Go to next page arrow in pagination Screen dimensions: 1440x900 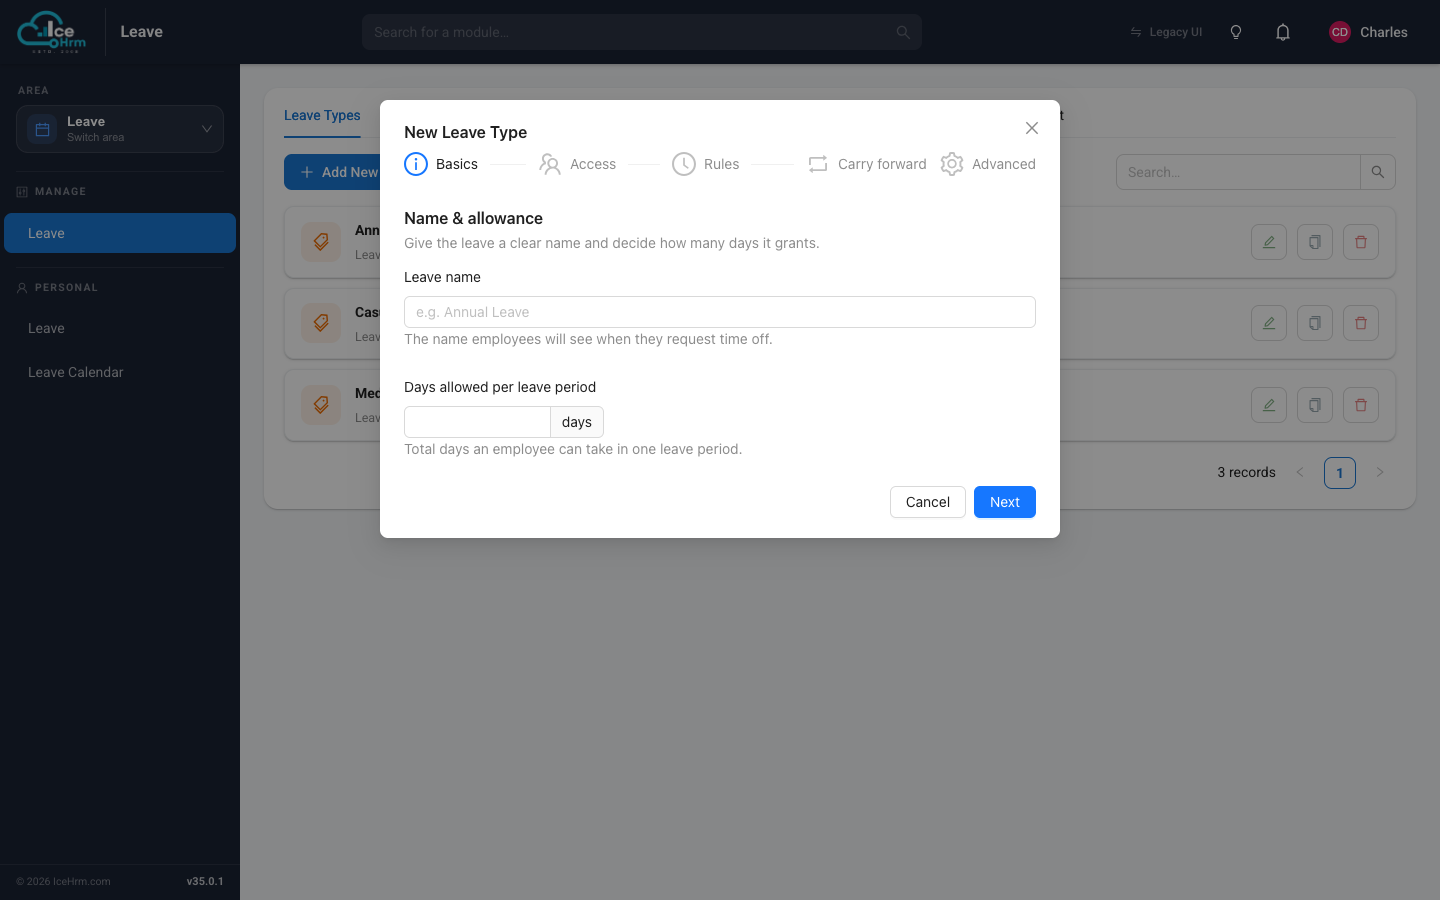pos(1380,472)
